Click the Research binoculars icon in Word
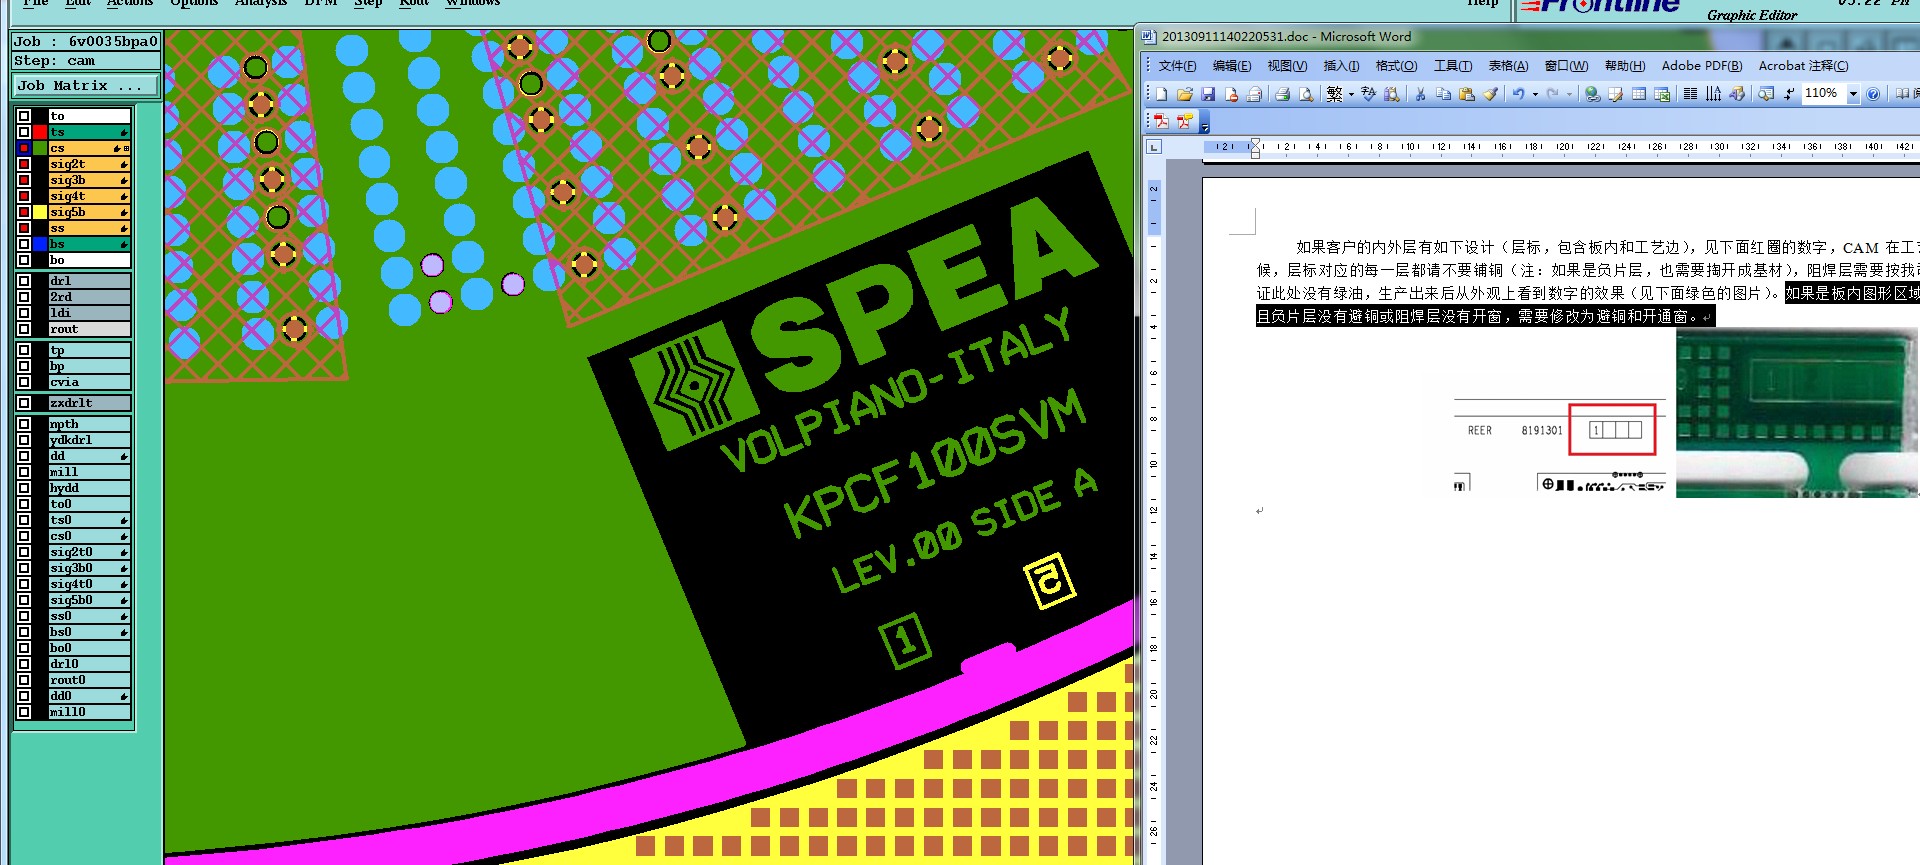 [1391, 94]
